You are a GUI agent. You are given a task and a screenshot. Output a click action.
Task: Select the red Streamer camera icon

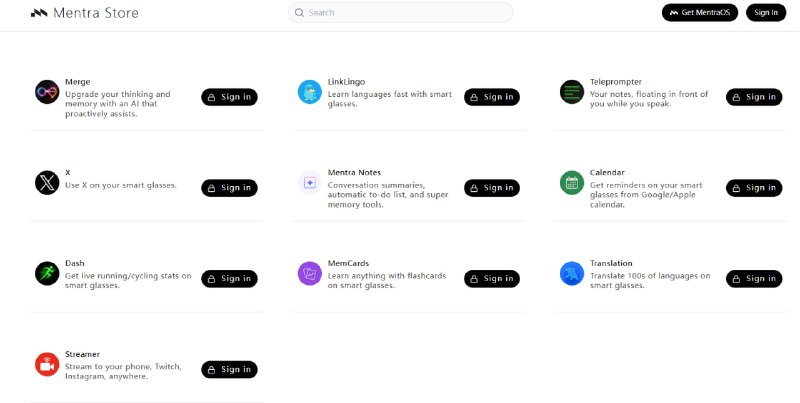pyautogui.click(x=47, y=364)
